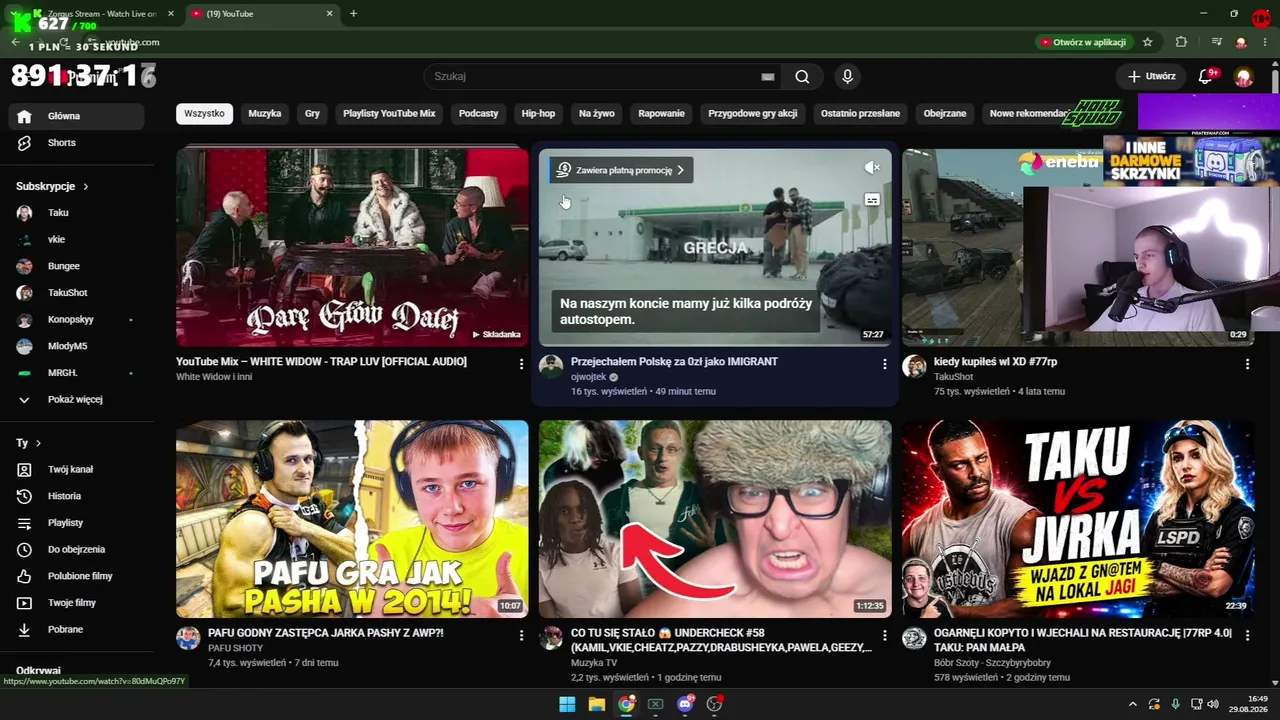
Task: Start voice search with the microphone icon
Action: click(x=847, y=77)
